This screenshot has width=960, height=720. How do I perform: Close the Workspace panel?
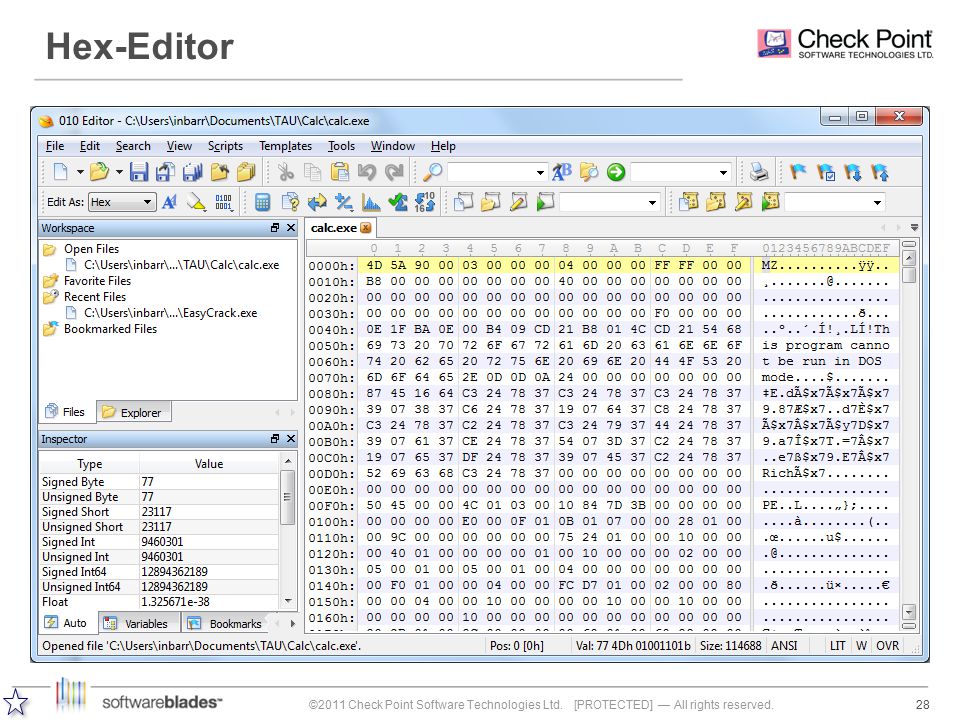(291, 228)
